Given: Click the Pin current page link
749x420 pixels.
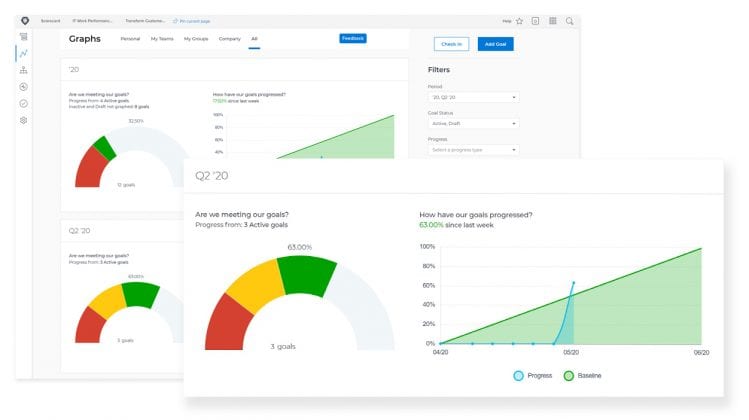Looking at the screenshot, I should click(x=192, y=21).
